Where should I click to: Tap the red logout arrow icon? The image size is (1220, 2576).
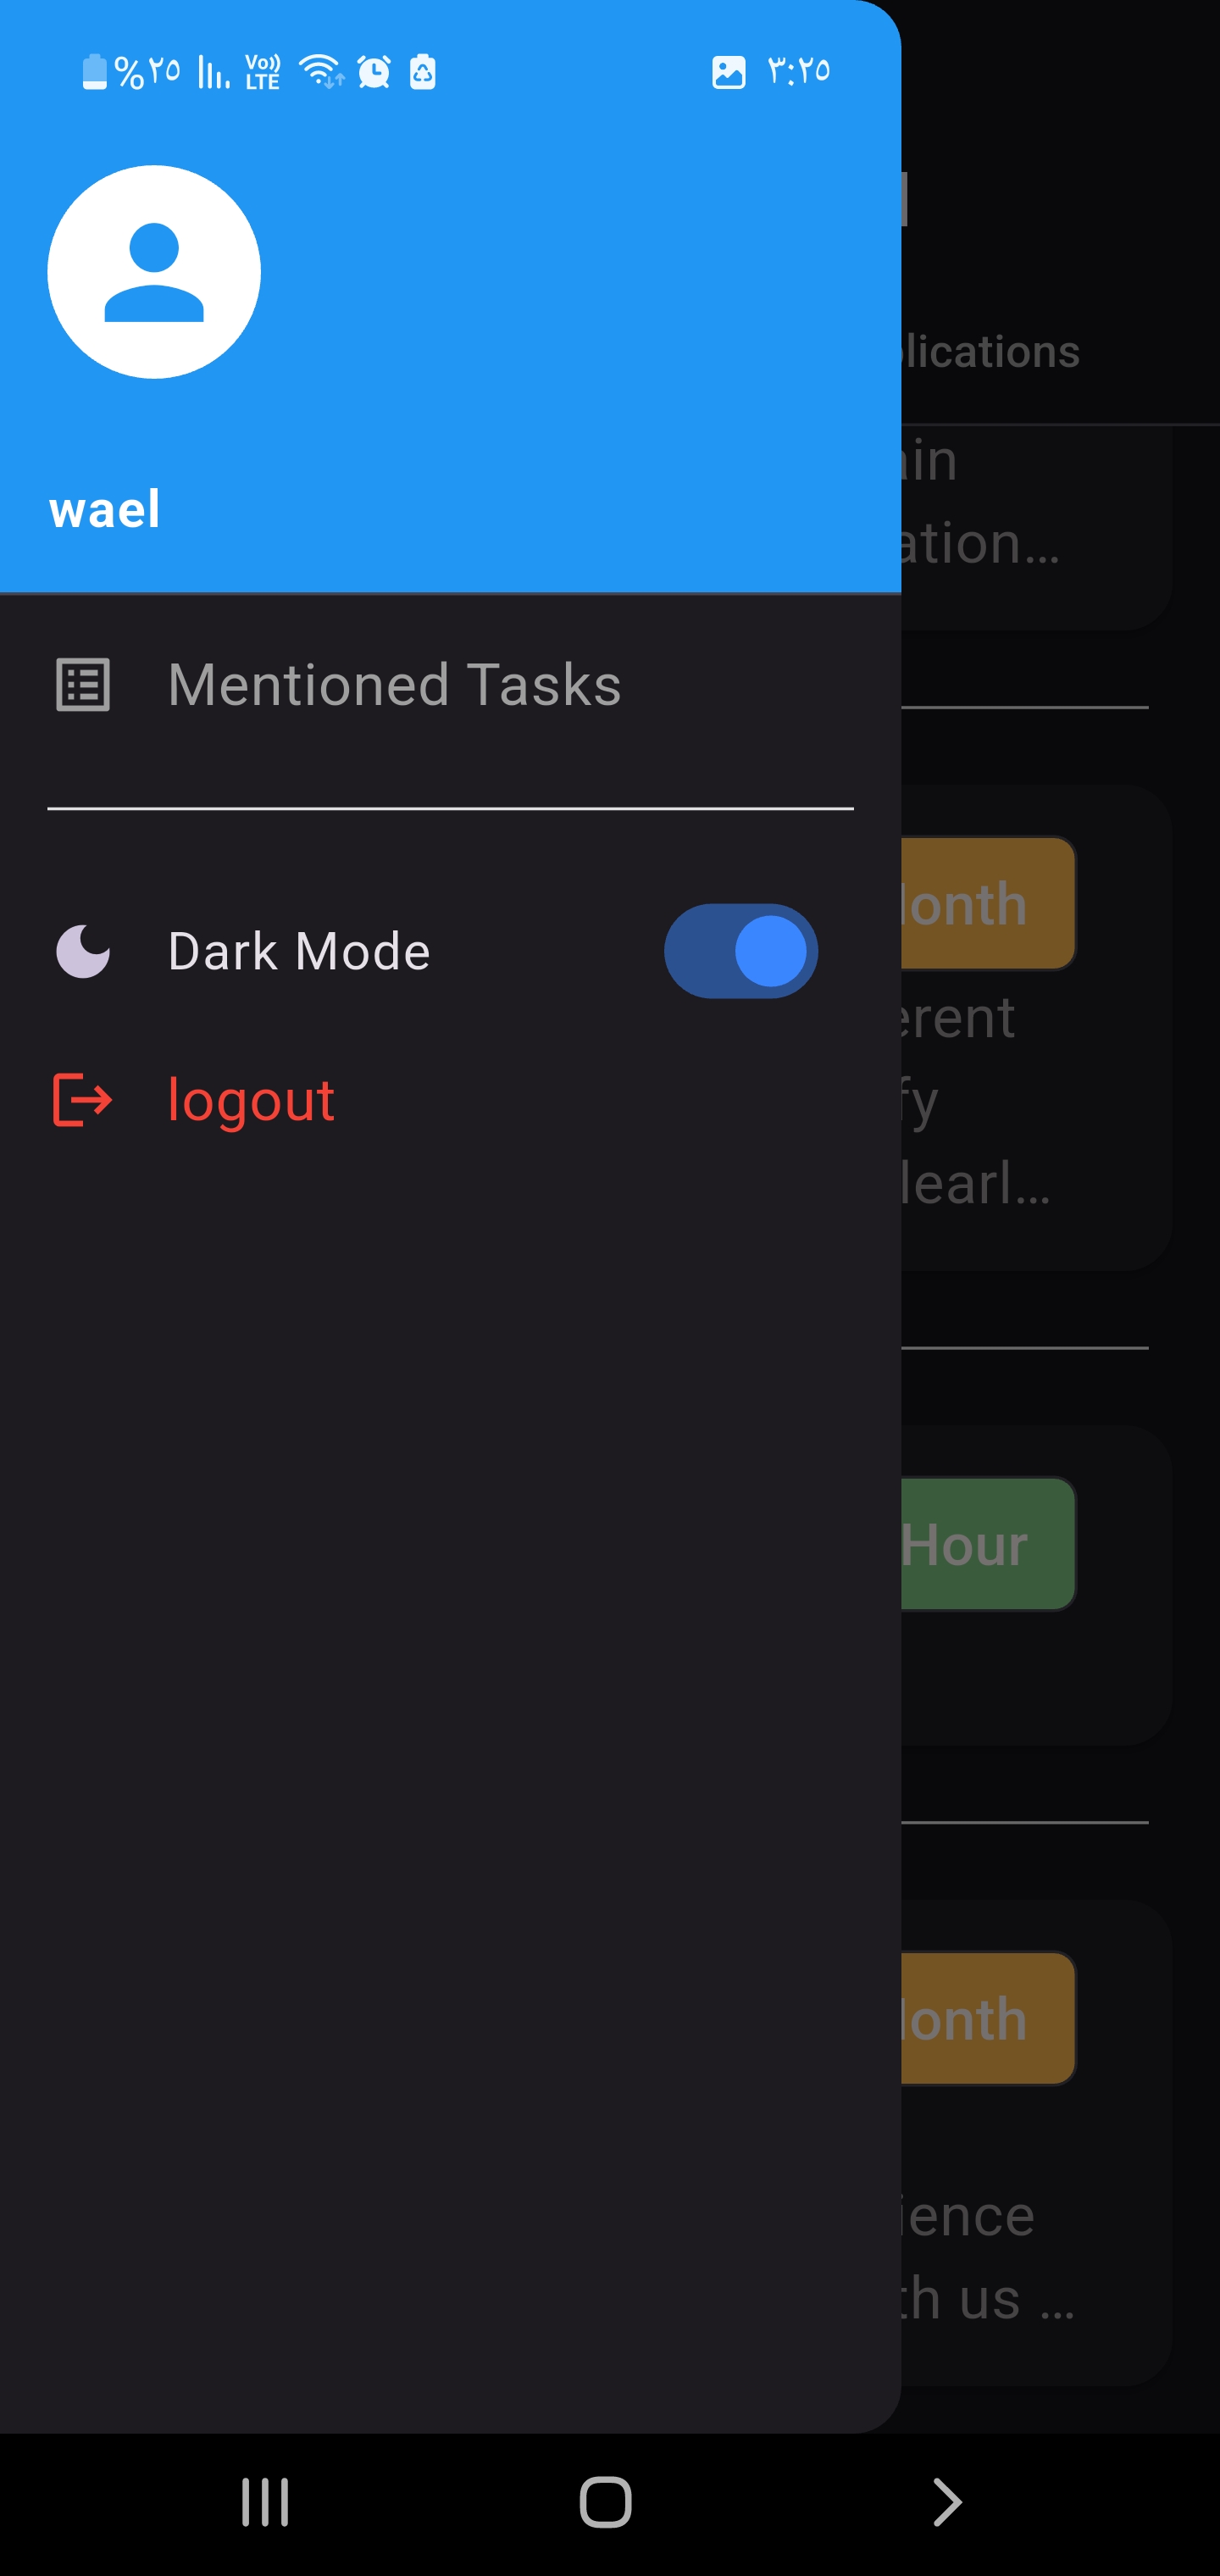pyautogui.click(x=83, y=1100)
